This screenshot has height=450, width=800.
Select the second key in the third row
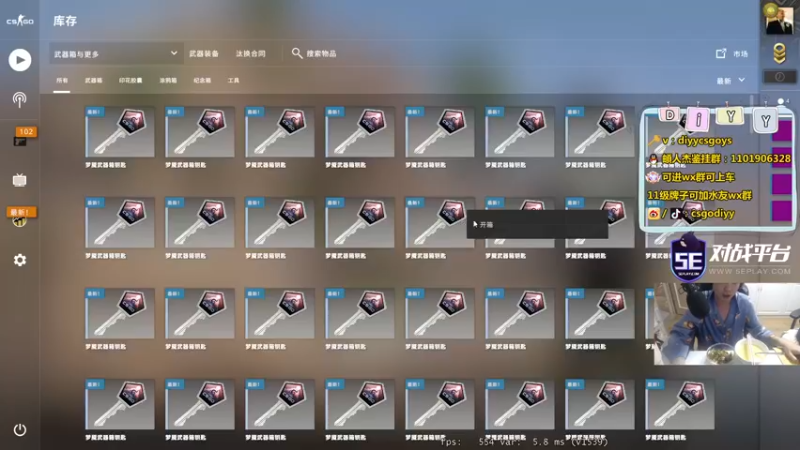click(200, 313)
